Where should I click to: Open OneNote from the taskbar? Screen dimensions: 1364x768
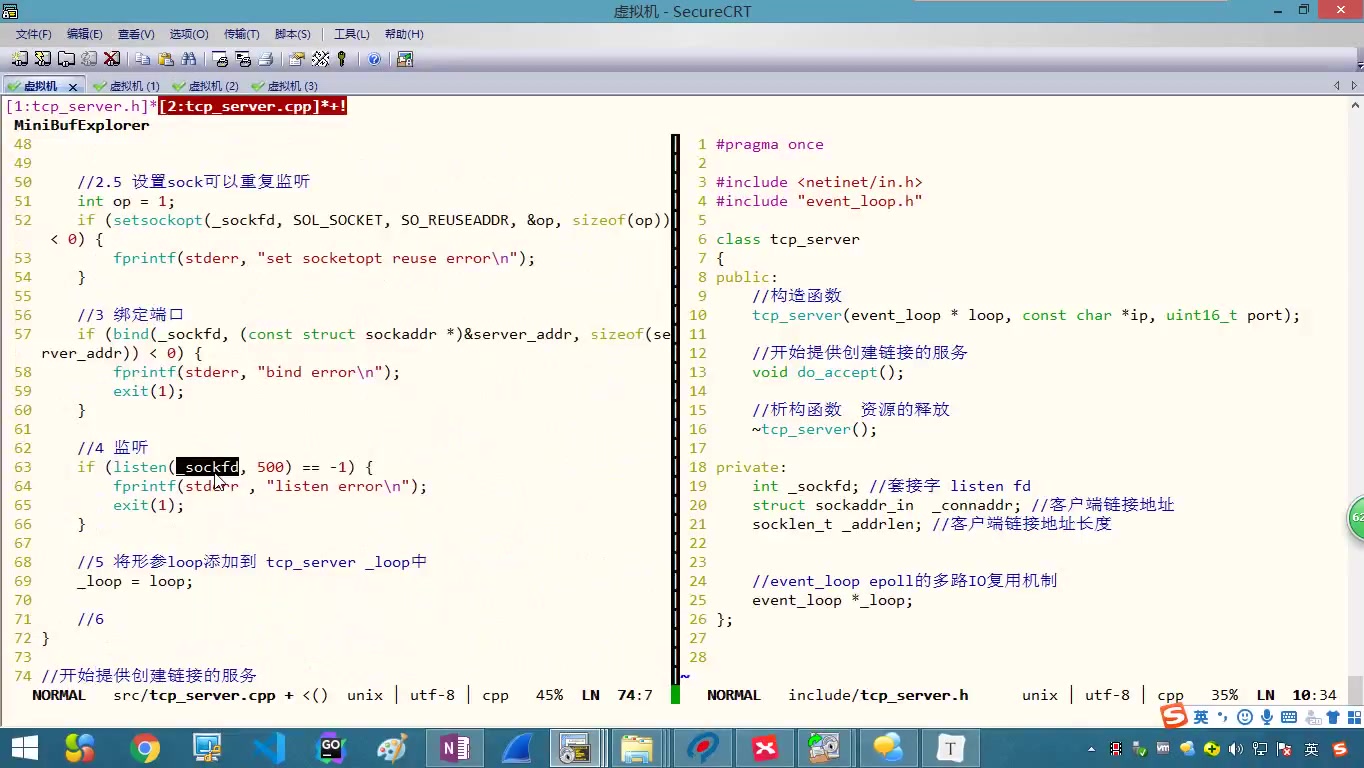pyautogui.click(x=455, y=748)
